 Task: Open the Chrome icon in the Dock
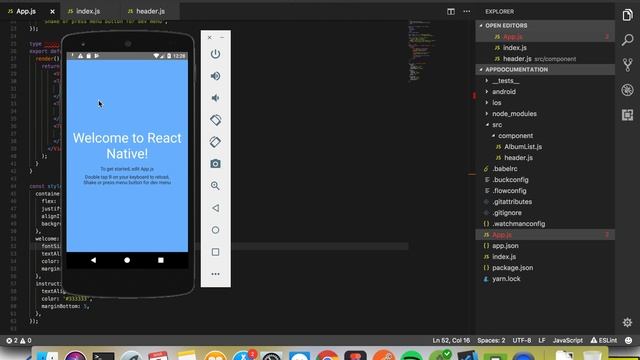coord(327,355)
